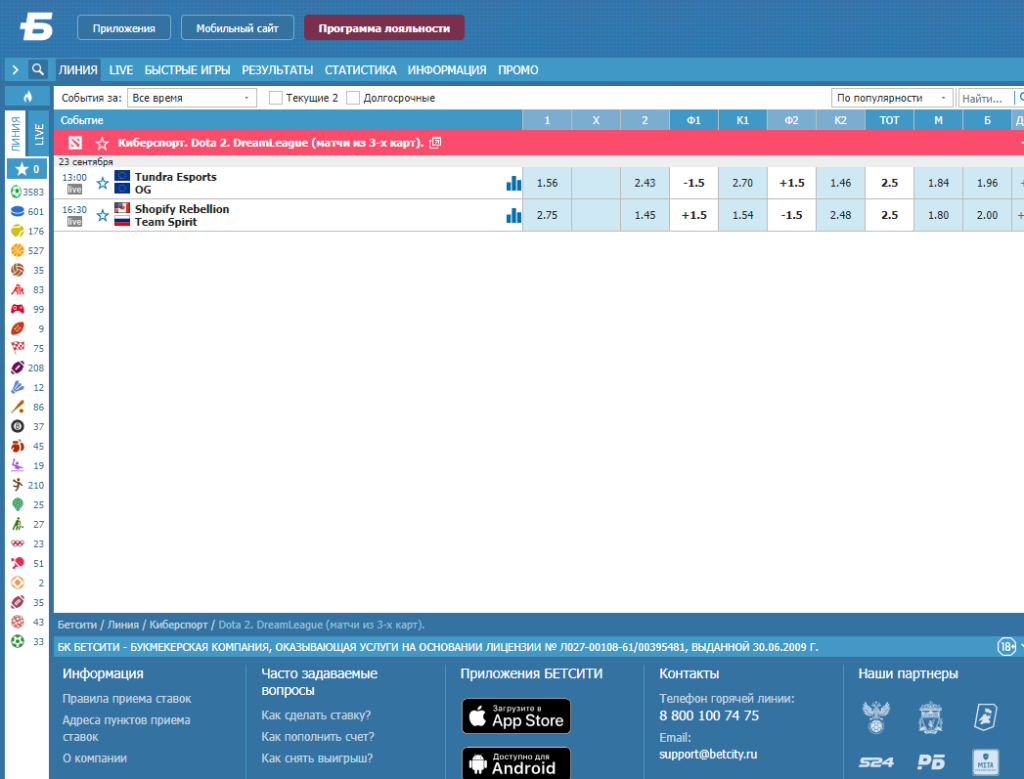Open DreamLeague in a new window icon
This screenshot has width=1024, height=779.
click(435, 142)
